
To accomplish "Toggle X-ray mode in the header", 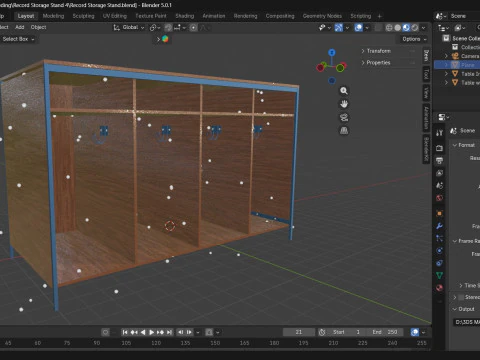I will (x=378, y=27).
